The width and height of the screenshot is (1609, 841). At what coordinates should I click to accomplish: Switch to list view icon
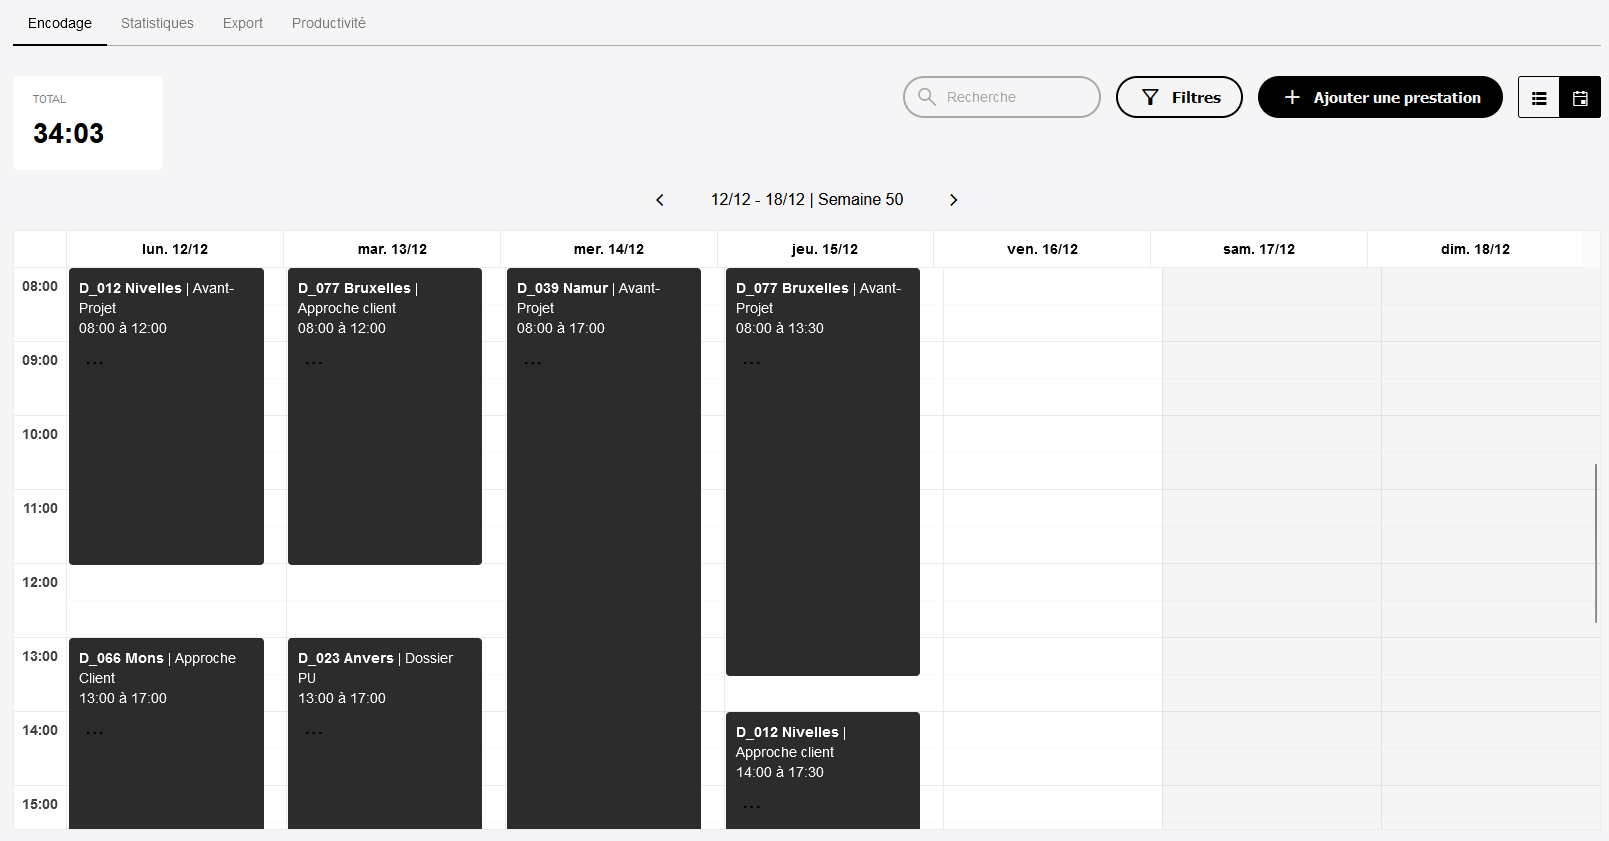pos(1539,98)
